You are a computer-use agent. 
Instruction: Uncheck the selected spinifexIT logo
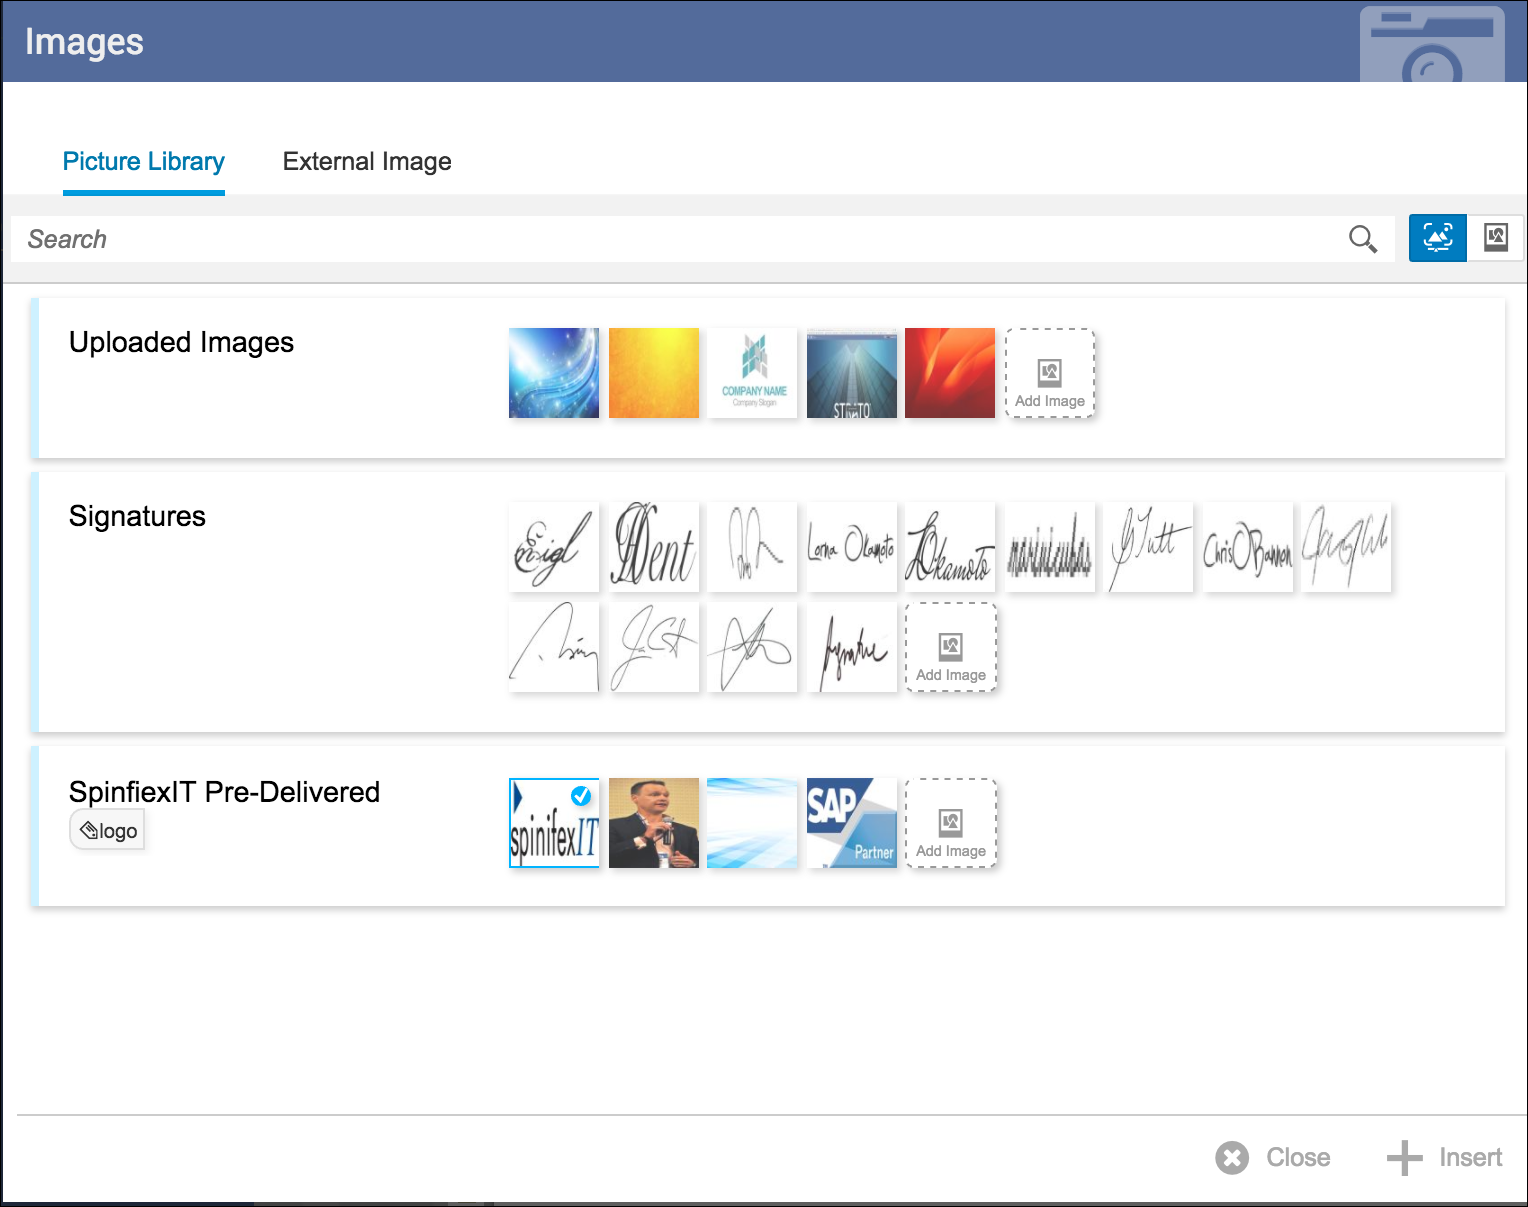[x=580, y=796]
